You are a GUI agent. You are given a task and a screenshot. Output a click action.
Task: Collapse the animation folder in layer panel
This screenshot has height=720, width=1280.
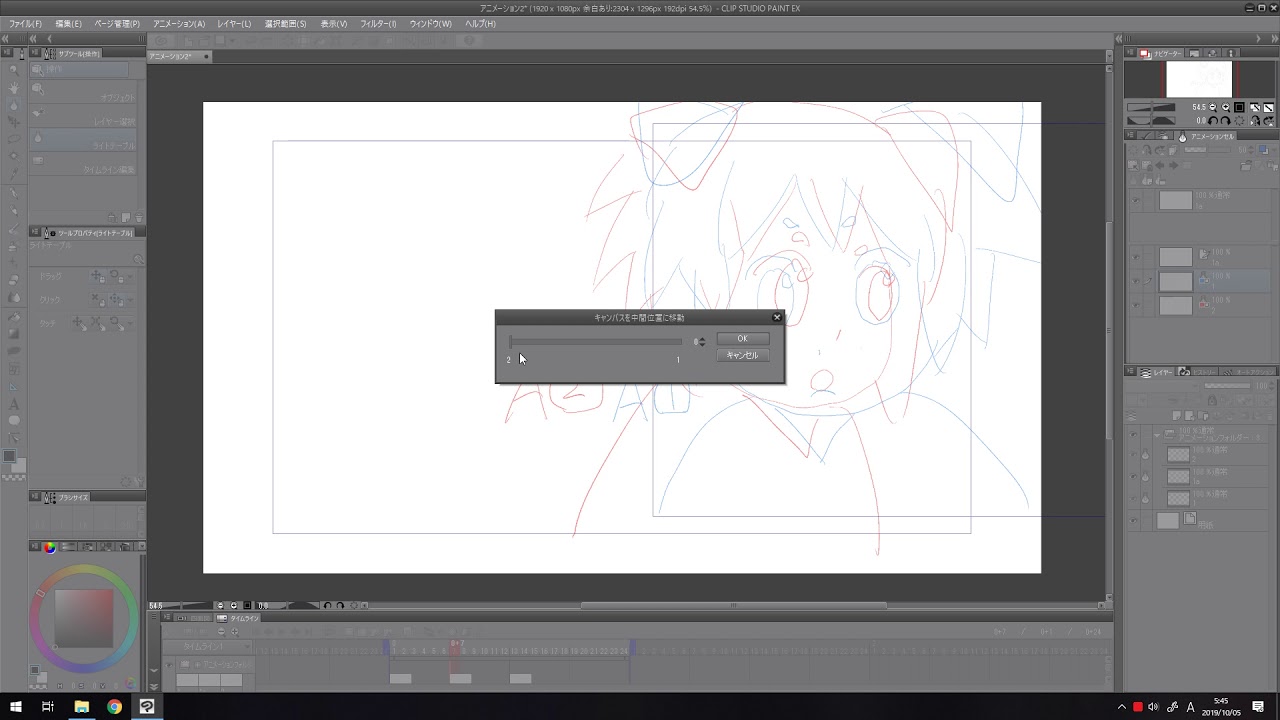(1157, 436)
